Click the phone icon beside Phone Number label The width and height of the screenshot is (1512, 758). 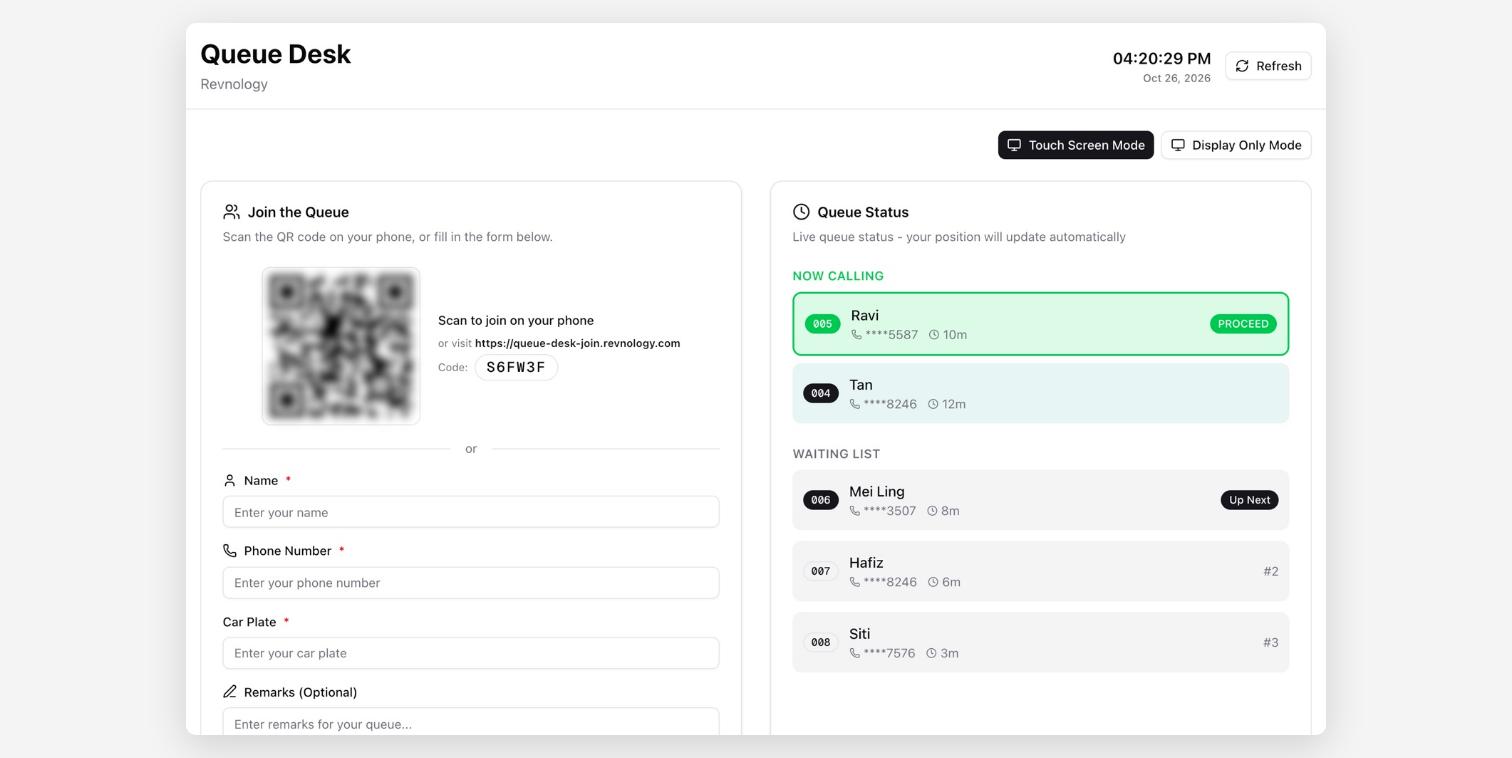[x=230, y=551]
